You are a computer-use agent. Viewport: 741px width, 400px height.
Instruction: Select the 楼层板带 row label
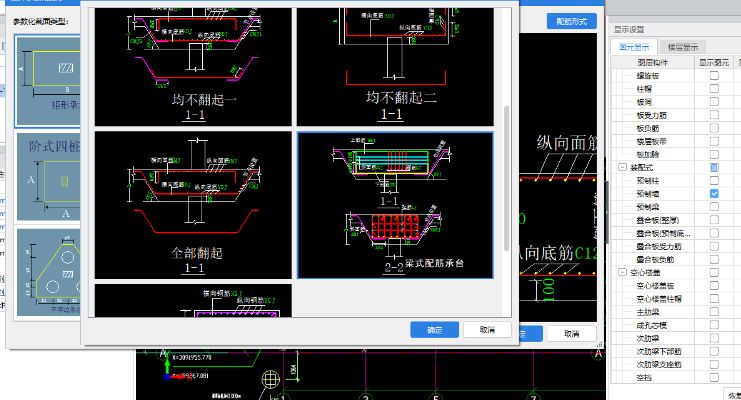tap(651, 141)
